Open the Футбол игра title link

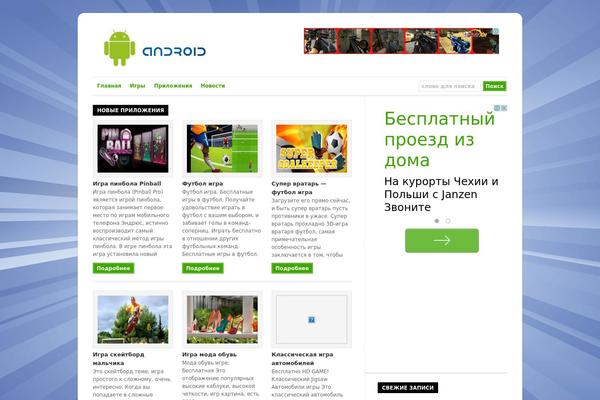click(202, 184)
